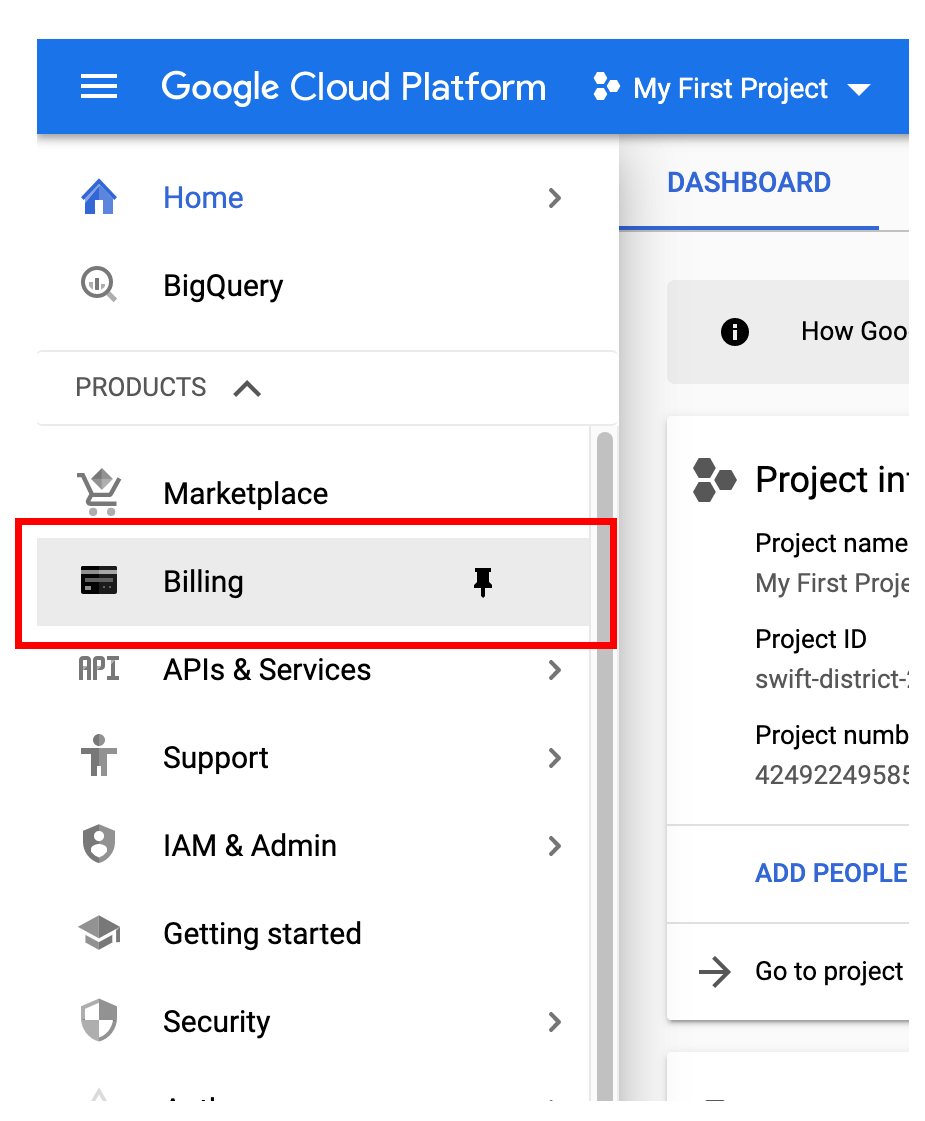
Task: Click the BigQuery magnifier icon
Action: 99,285
